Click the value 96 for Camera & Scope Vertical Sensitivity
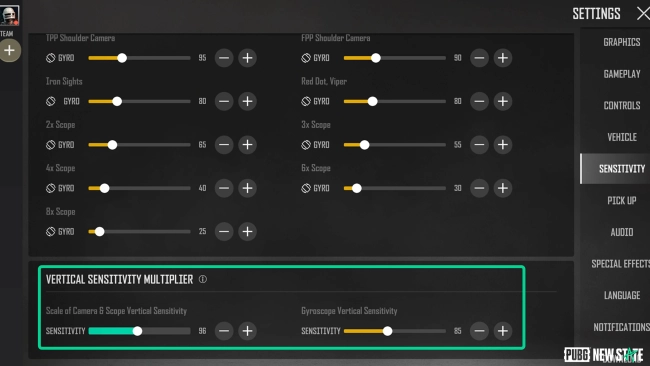Screen dimensions: 650x366 (x=202, y=331)
